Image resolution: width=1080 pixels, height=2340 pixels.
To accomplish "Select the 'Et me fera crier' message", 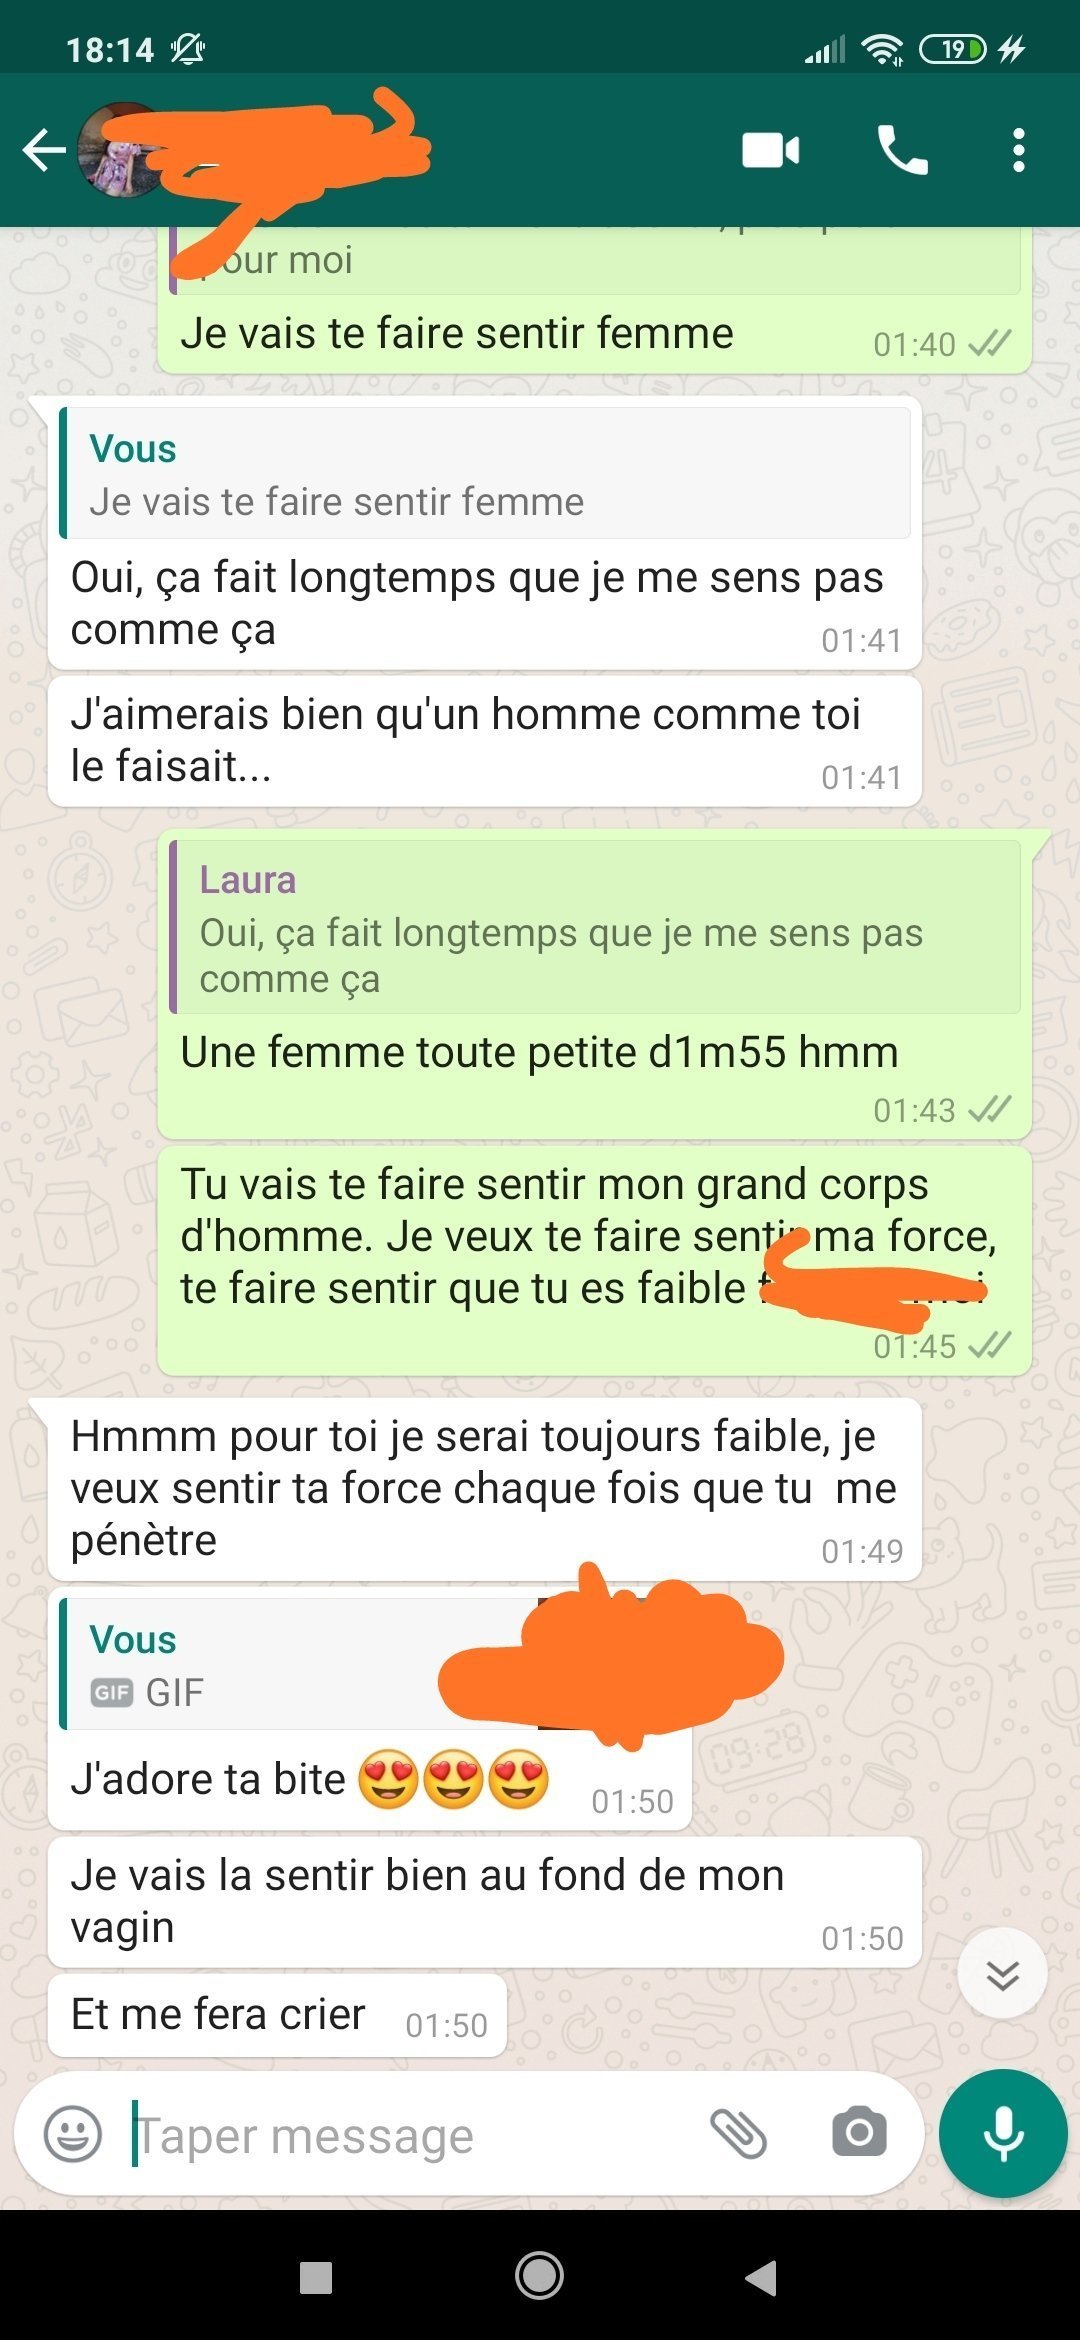I will click(x=277, y=2014).
